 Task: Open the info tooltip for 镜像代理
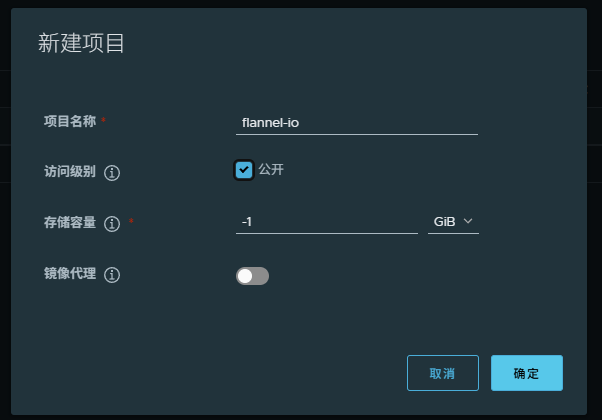tap(112, 275)
